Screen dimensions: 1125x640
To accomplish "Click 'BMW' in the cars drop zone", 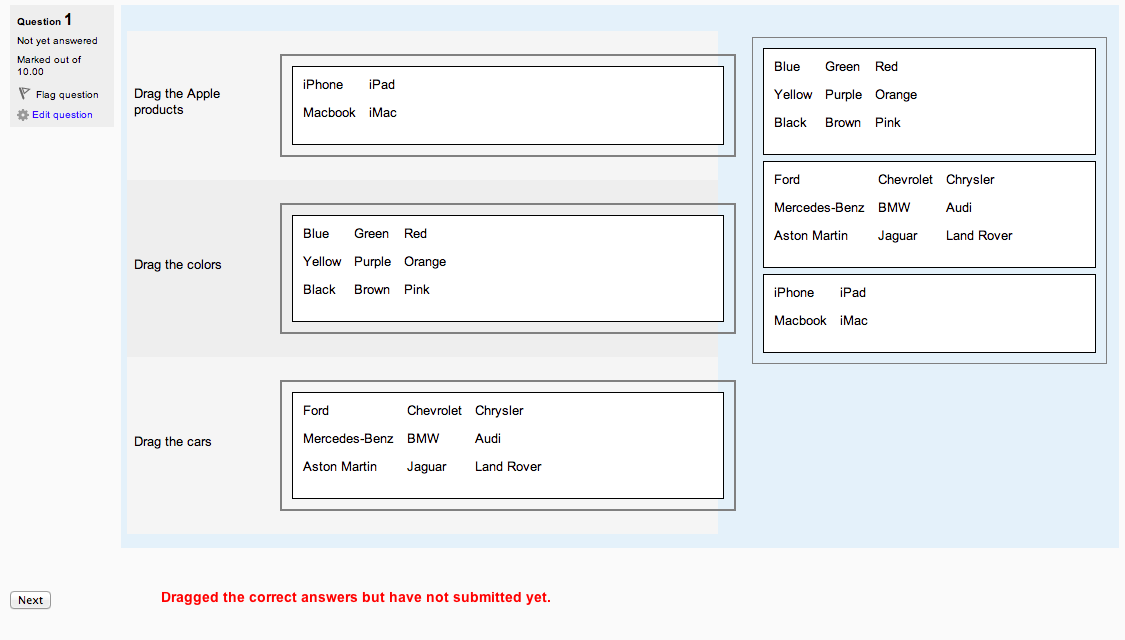I will click(423, 439).
